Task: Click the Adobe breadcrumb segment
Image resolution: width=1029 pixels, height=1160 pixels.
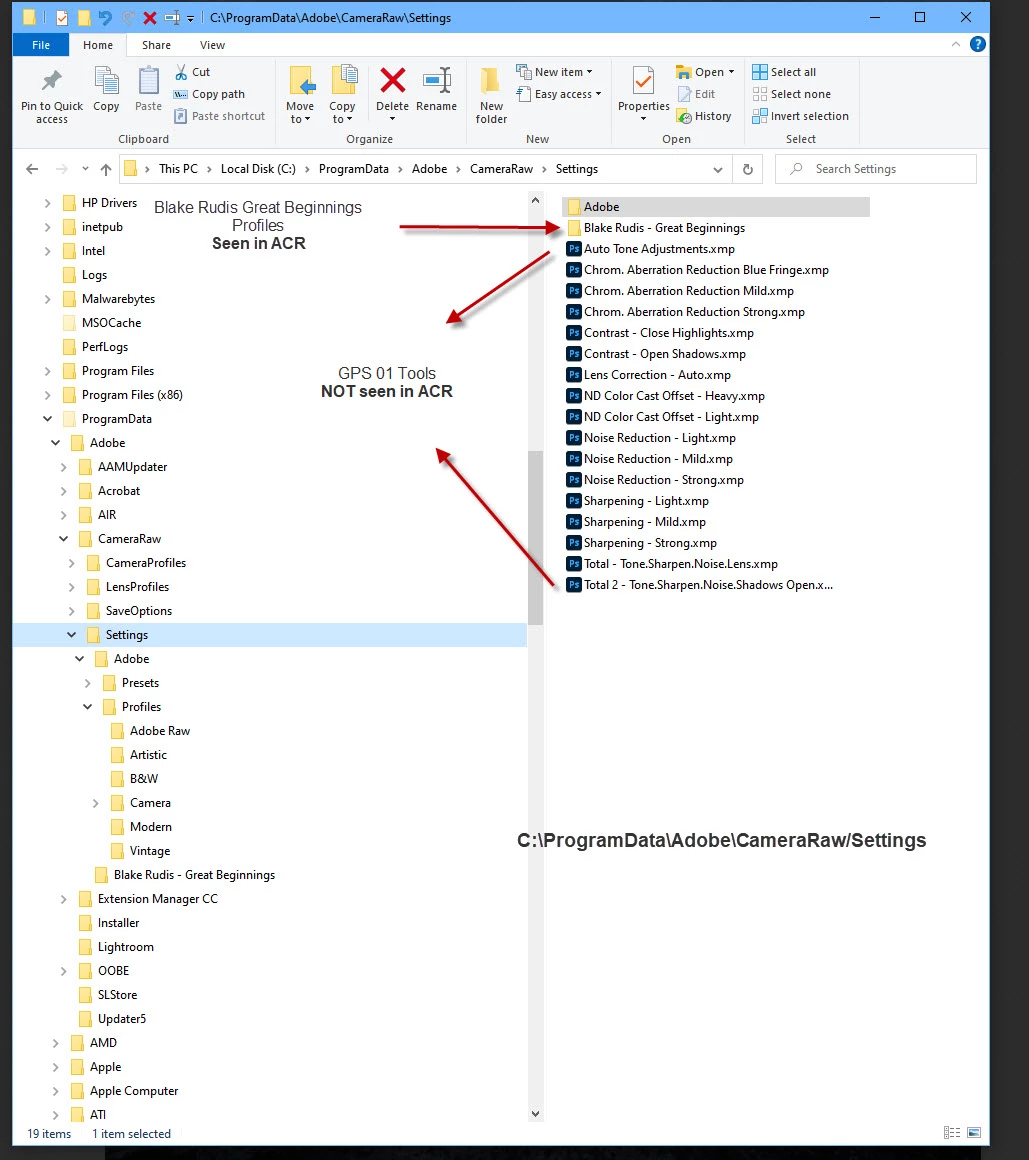Action: [x=429, y=169]
